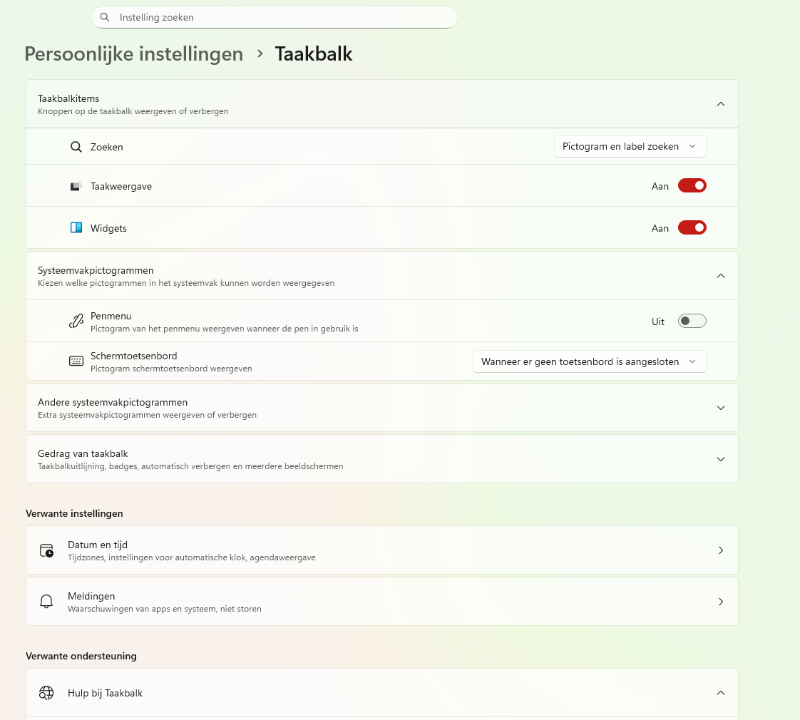Disable the Widgets toggle
Viewport: 800px width, 720px height.
(x=692, y=227)
